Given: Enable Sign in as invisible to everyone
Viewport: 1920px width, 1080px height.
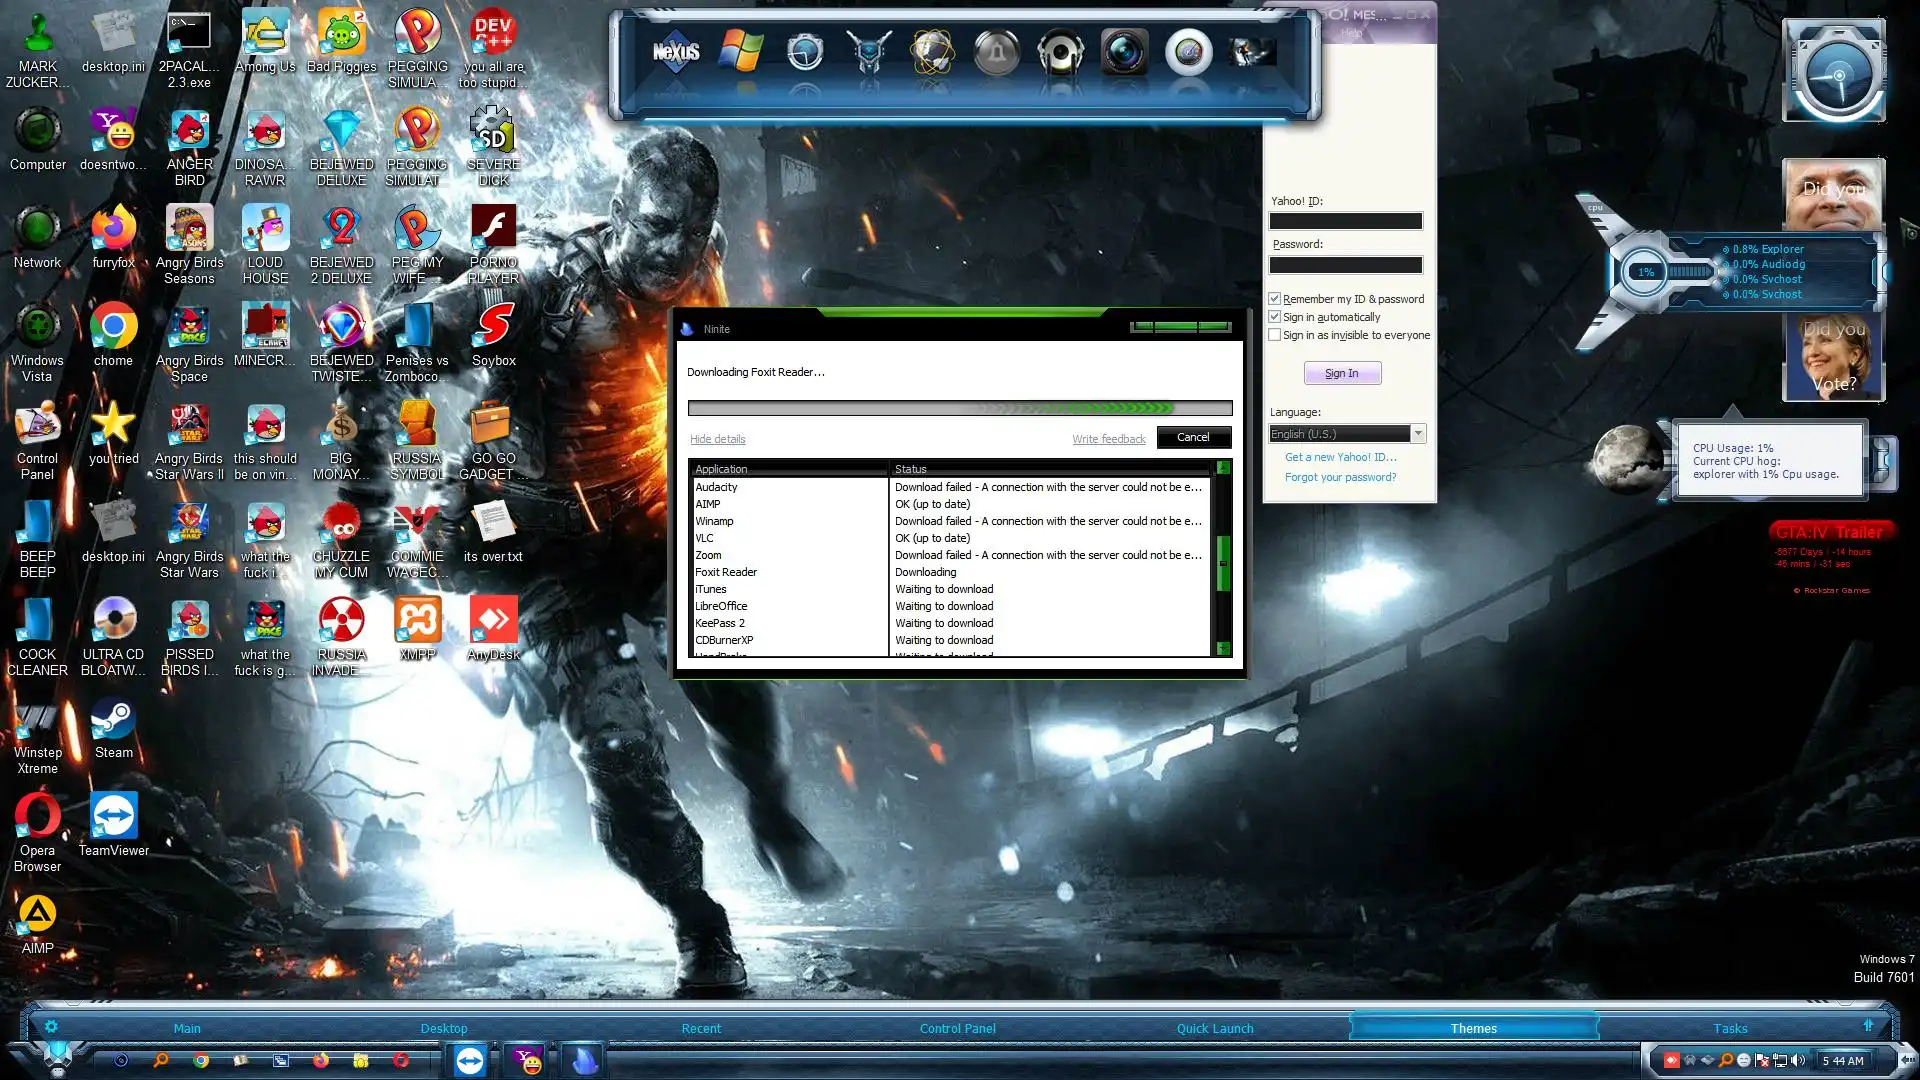Looking at the screenshot, I should pos(1275,335).
